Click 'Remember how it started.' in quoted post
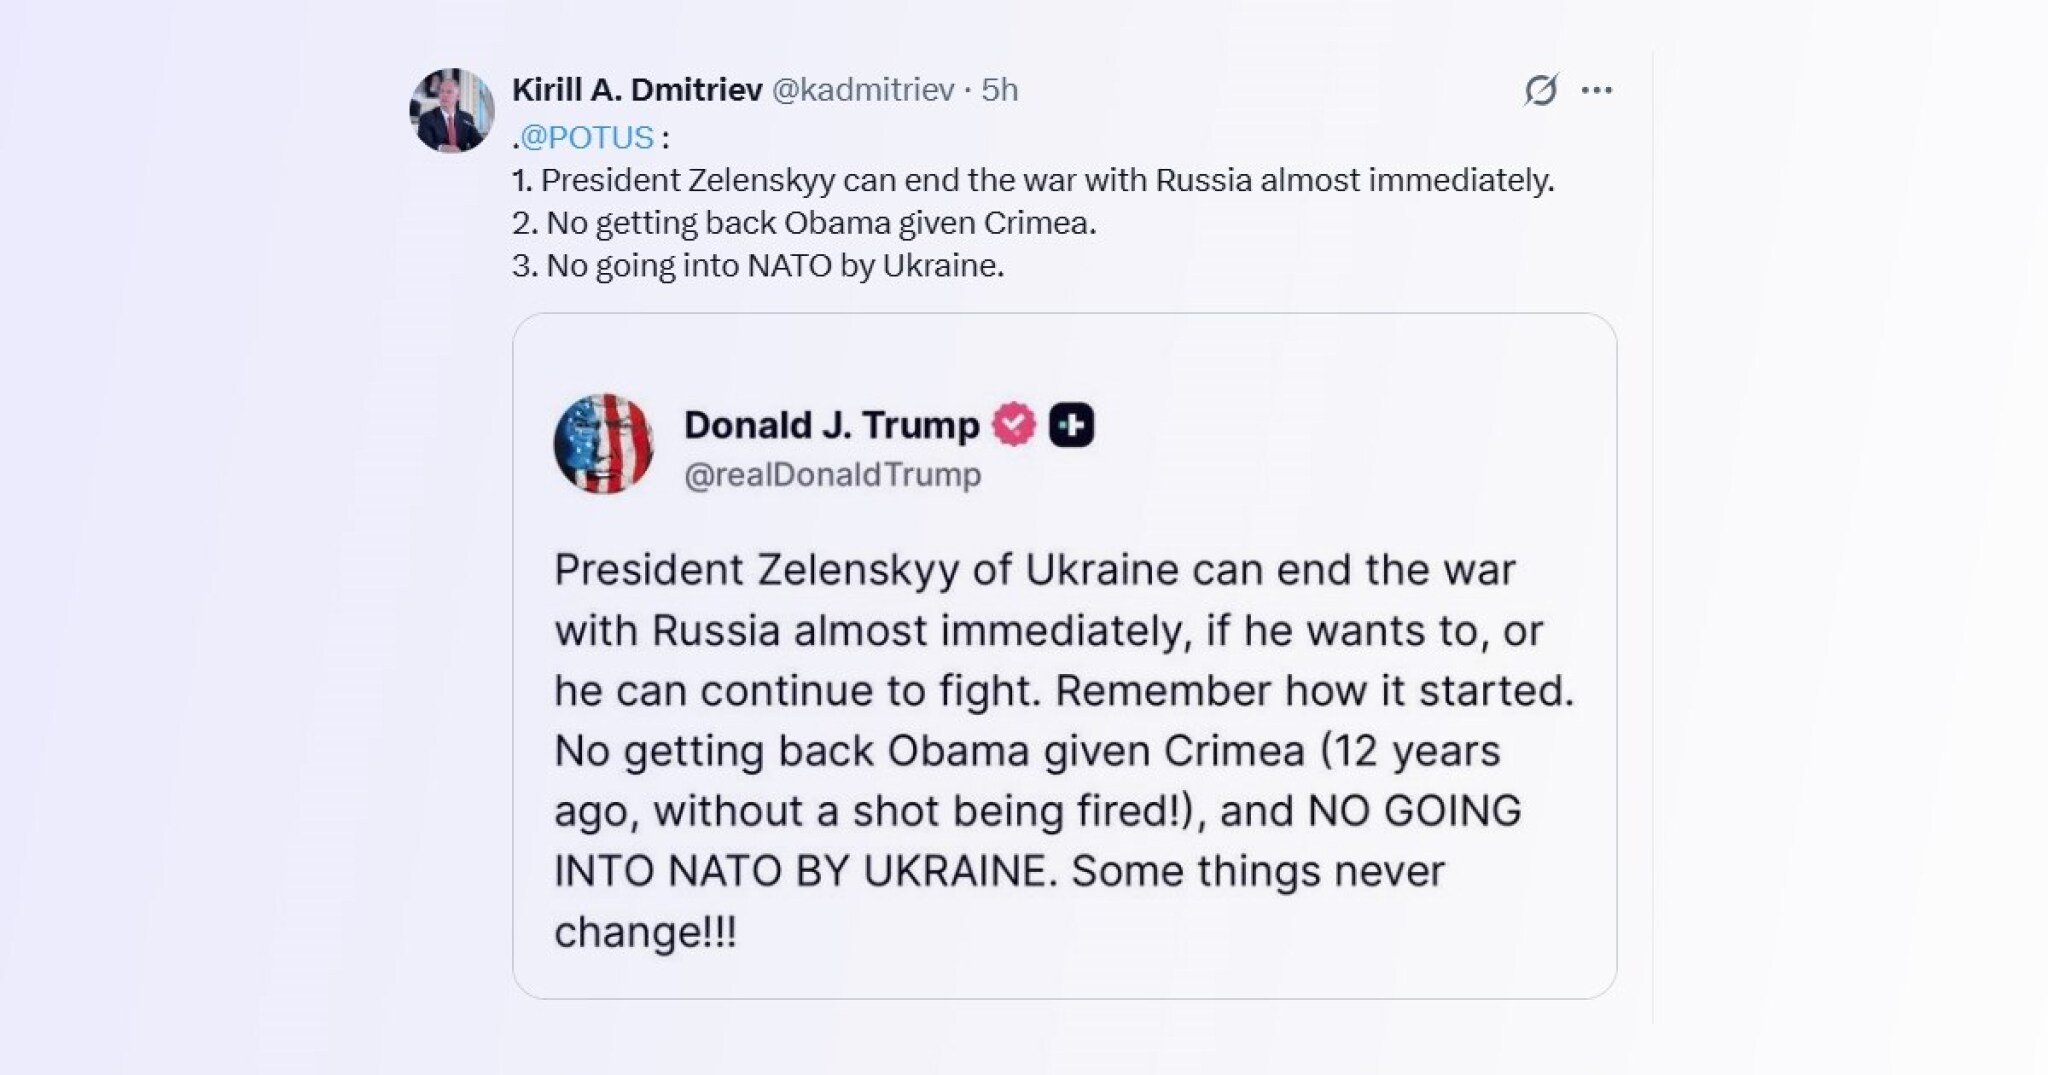2048x1075 pixels. coord(1314,691)
